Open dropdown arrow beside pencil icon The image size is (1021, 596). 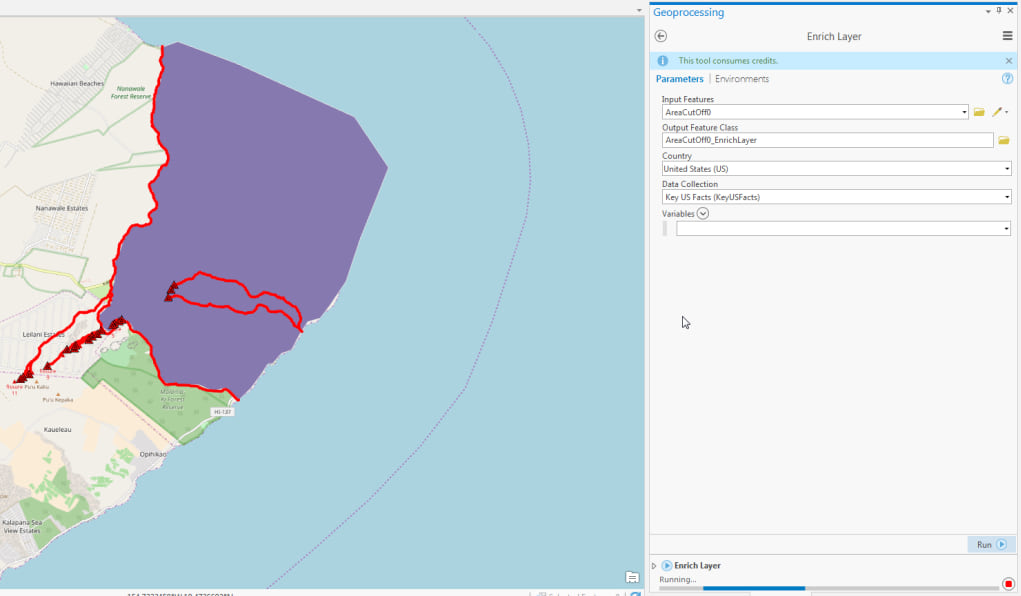(1007, 112)
